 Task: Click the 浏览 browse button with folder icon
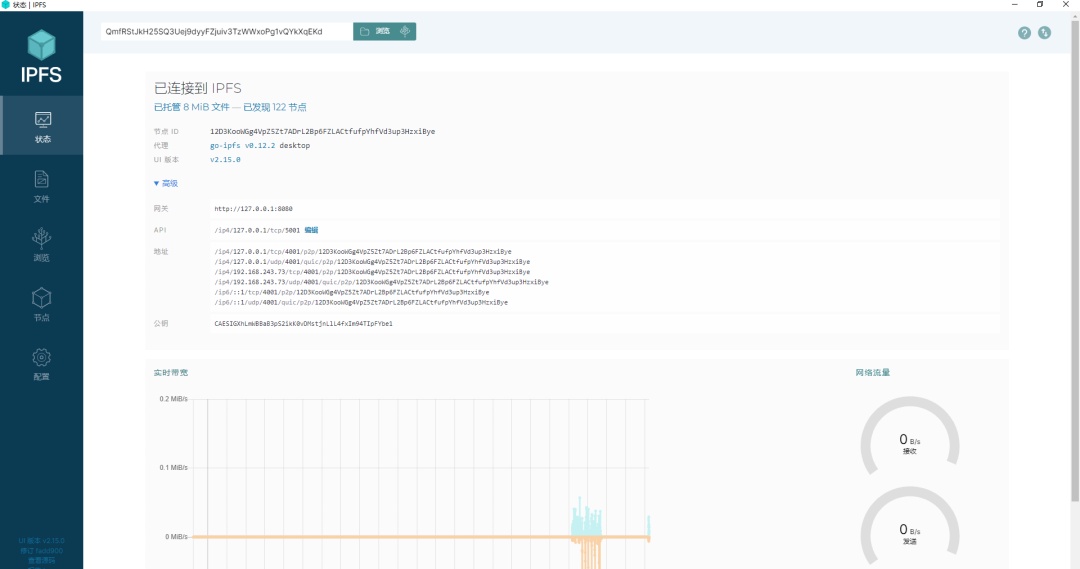(375, 31)
